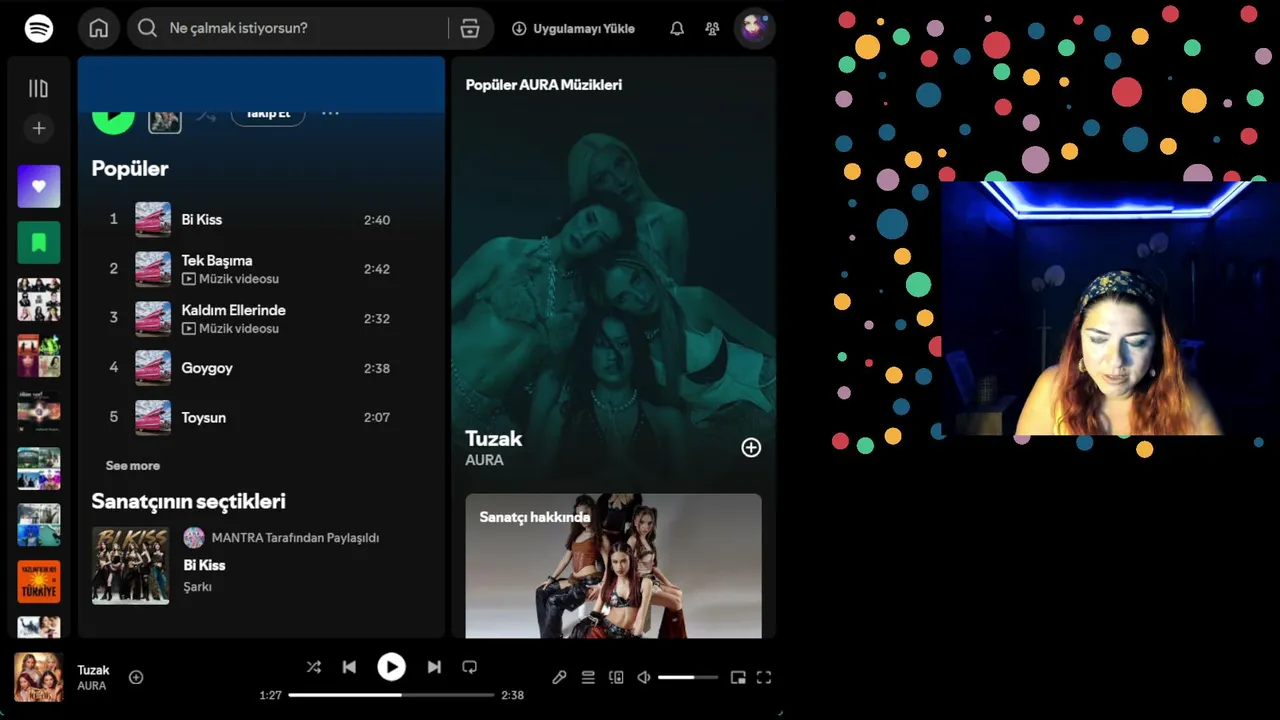Open the Müzik videosu tag under Kaldım Ellerinde
This screenshot has width=1280, height=720.
click(230, 328)
